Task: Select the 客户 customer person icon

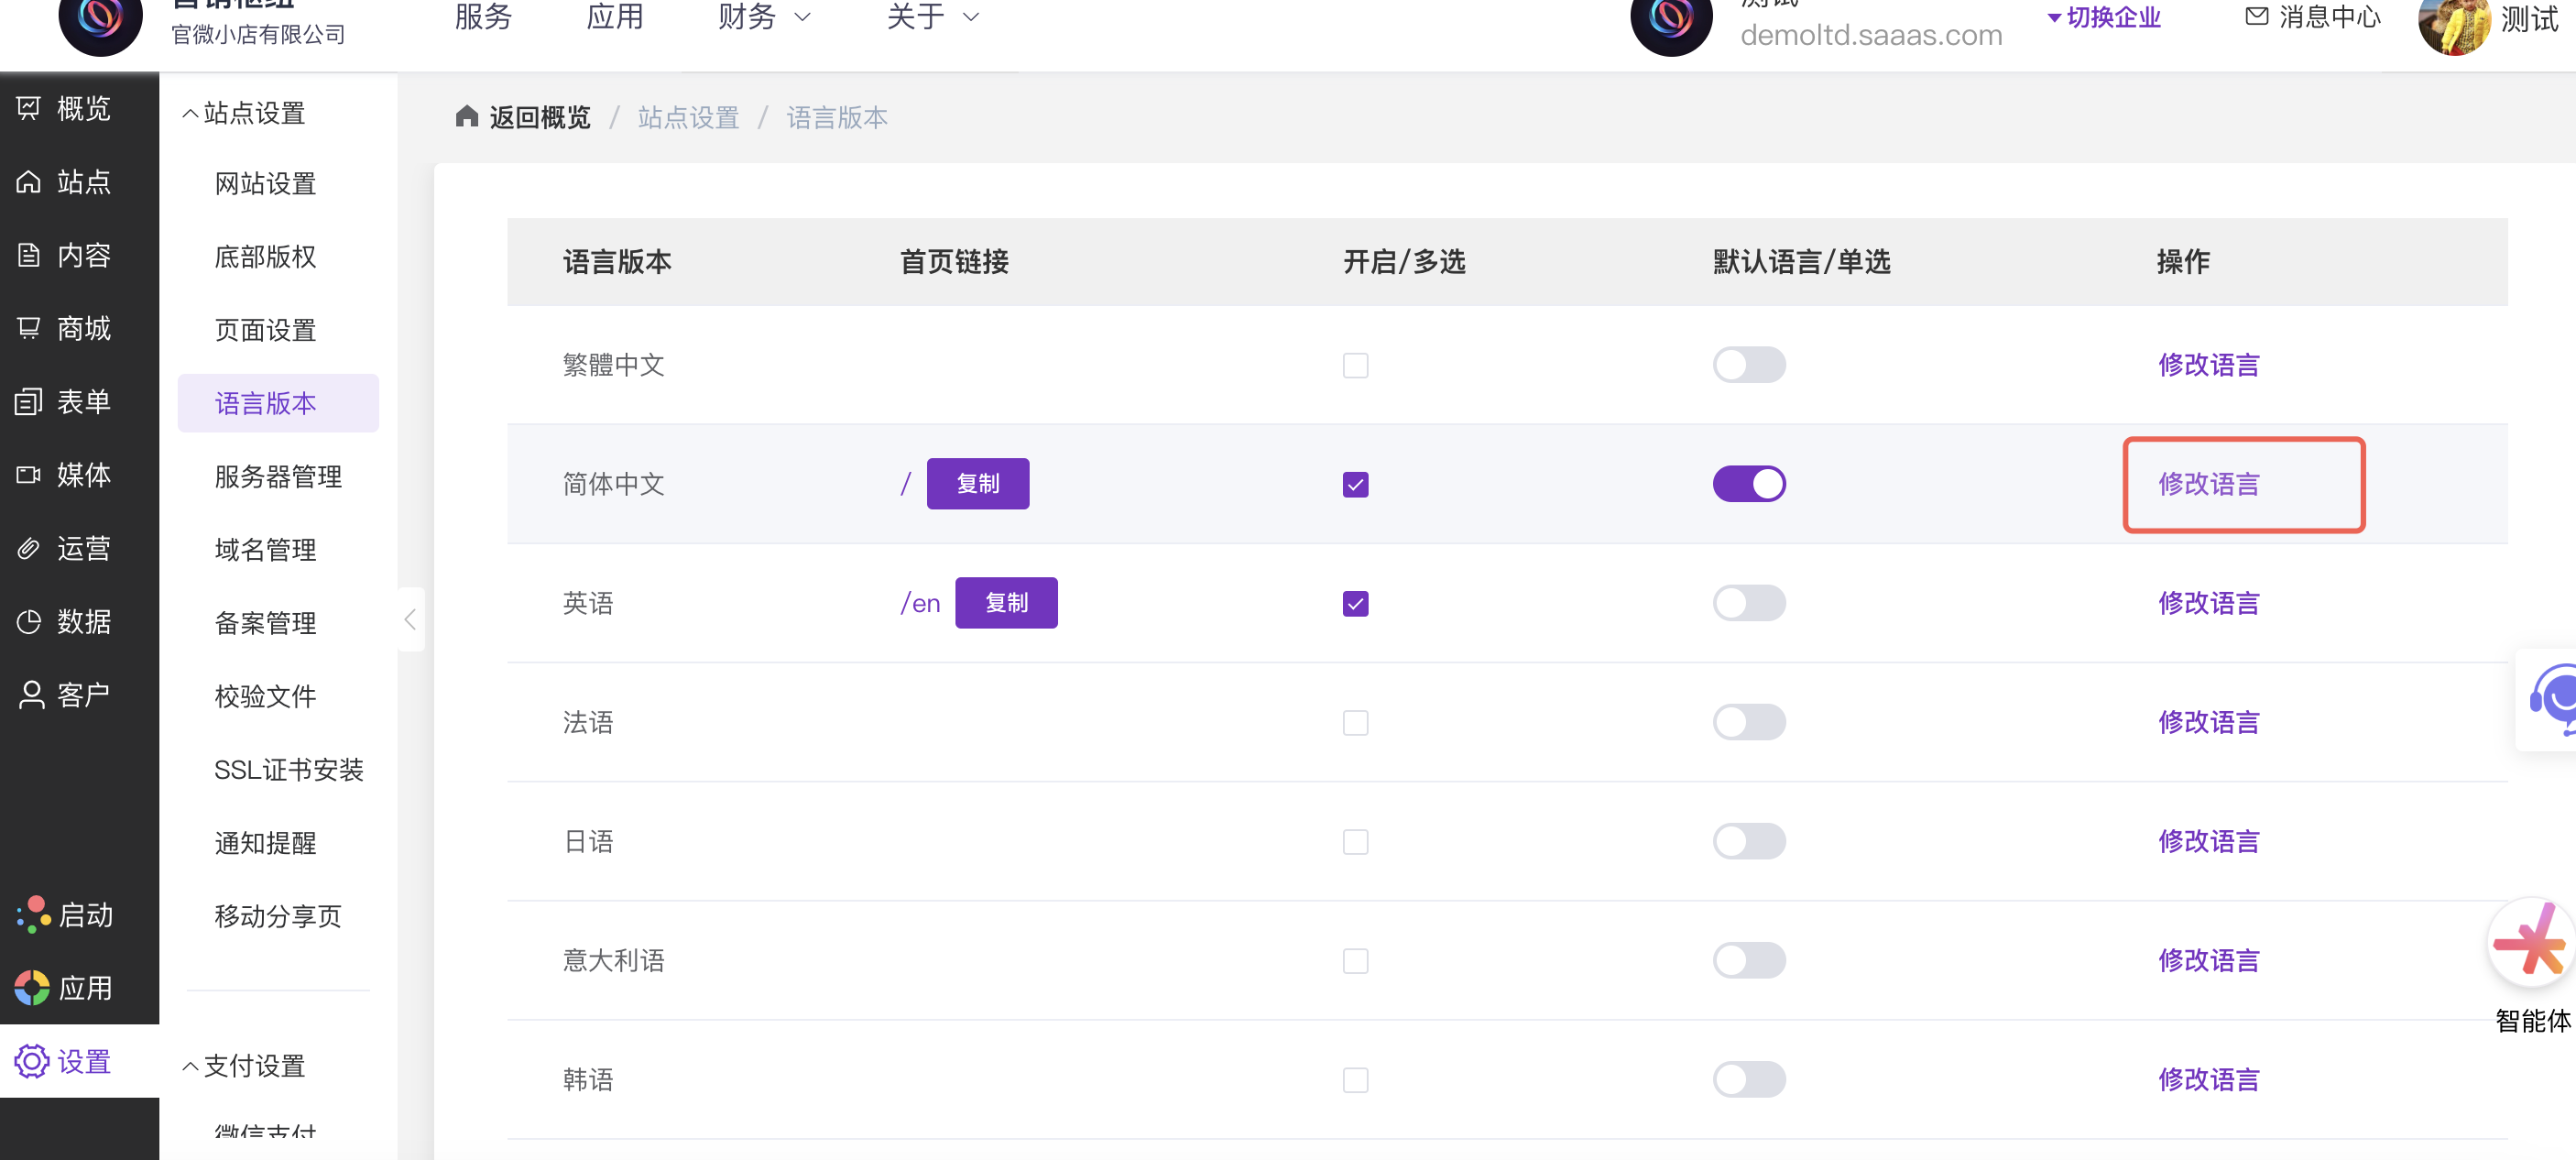Action: (x=31, y=695)
